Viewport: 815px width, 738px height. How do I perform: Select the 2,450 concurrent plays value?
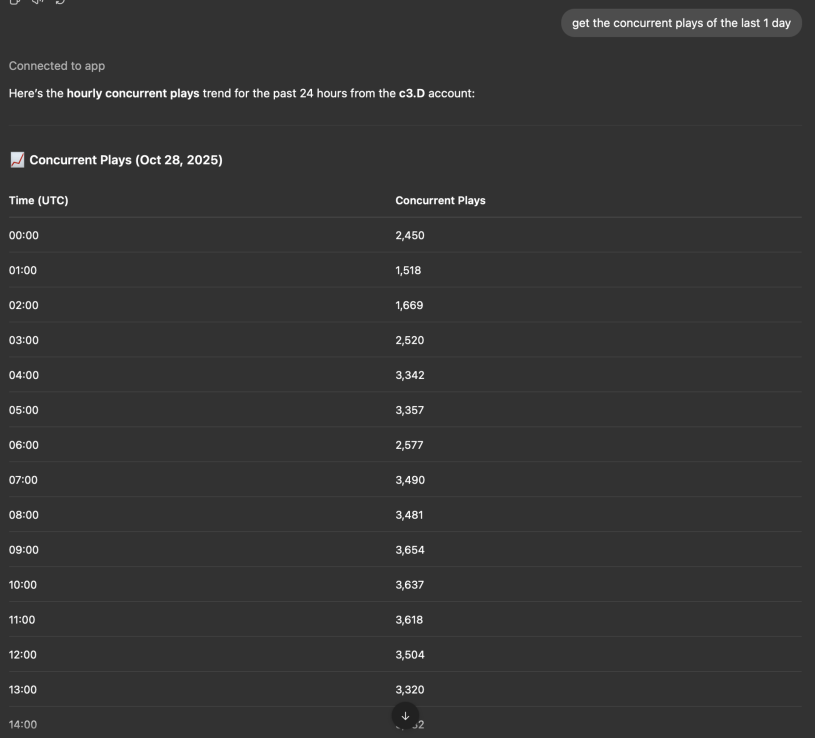(x=410, y=235)
